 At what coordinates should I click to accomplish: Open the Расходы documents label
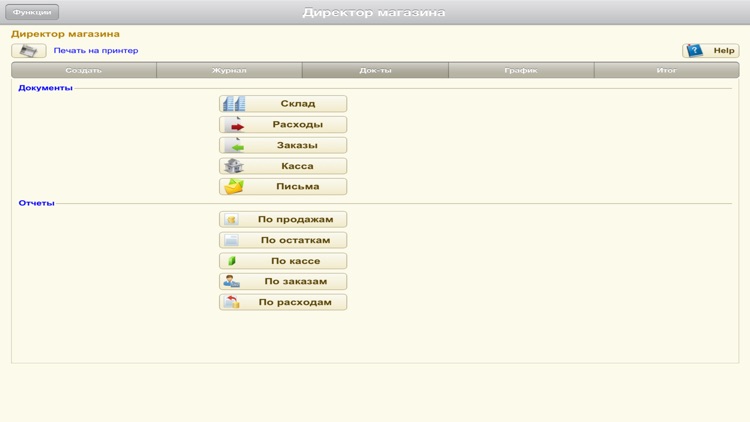[x=298, y=124]
